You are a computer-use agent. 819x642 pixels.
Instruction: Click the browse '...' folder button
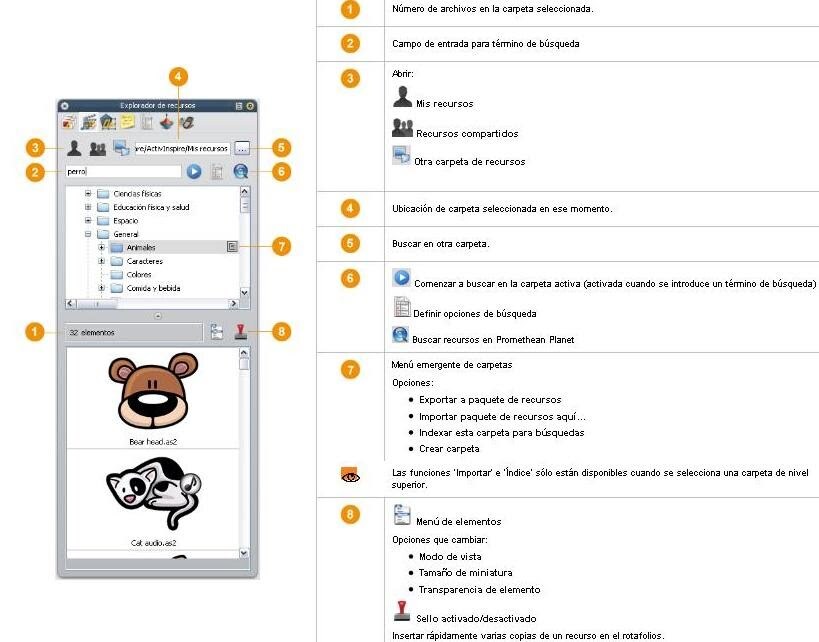242,148
